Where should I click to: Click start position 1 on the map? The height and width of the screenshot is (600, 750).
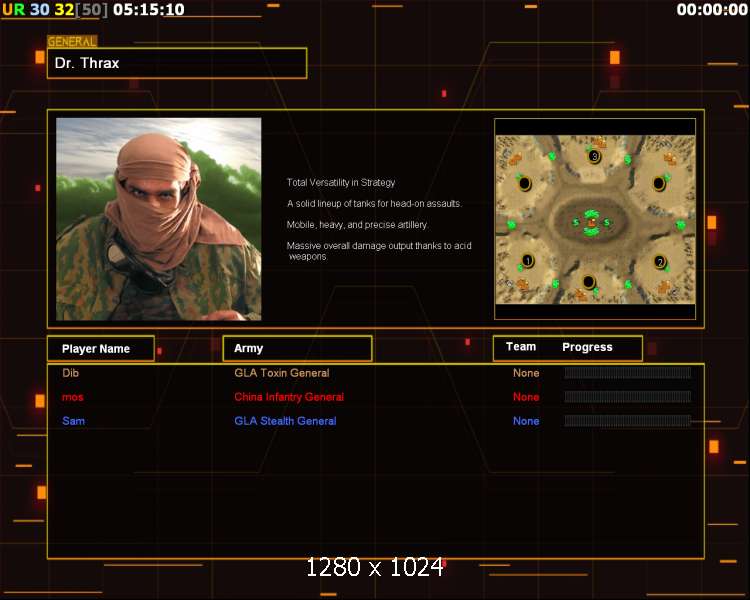click(528, 261)
